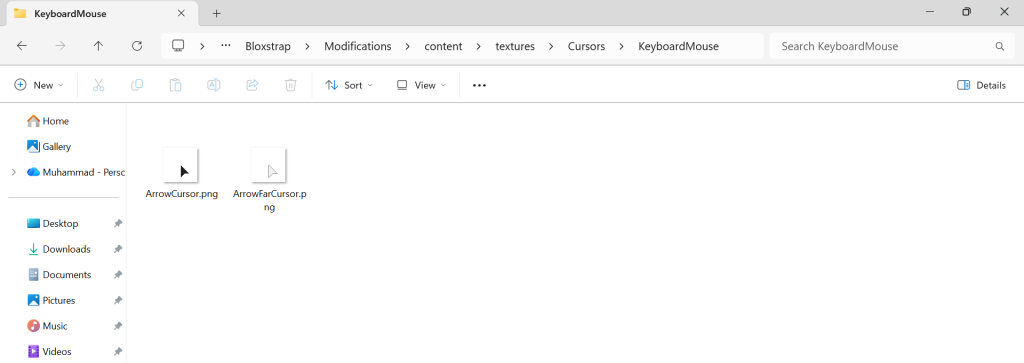Click pin icon next to Videos
The width and height of the screenshot is (1024, 363).
pos(118,351)
